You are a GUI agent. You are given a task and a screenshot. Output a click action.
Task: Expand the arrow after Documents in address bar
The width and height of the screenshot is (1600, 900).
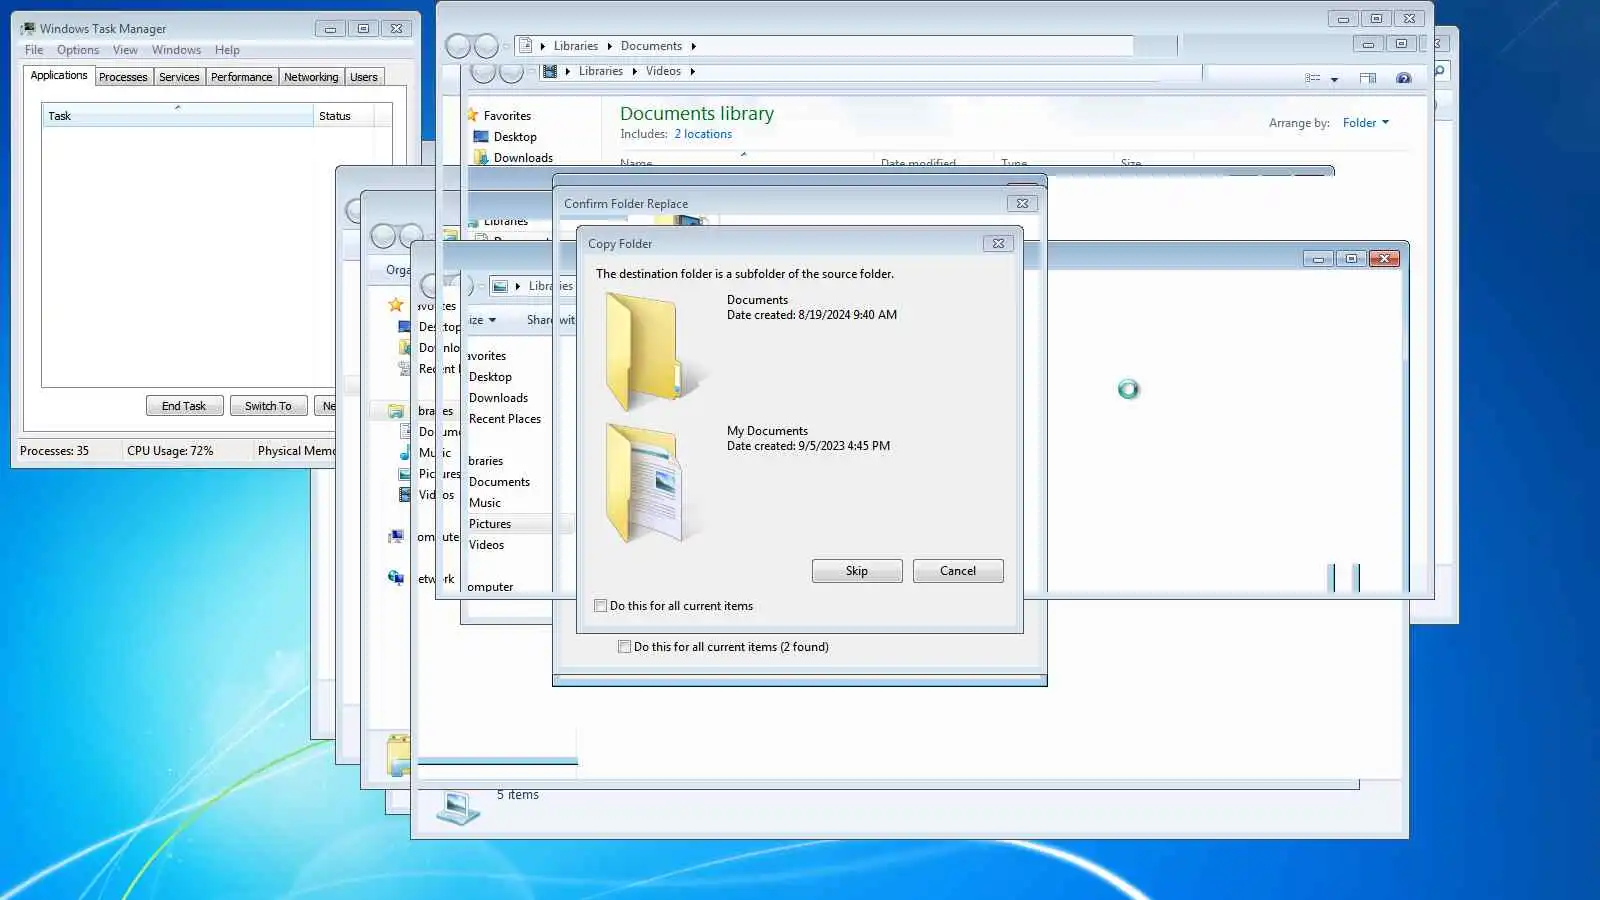[693, 46]
